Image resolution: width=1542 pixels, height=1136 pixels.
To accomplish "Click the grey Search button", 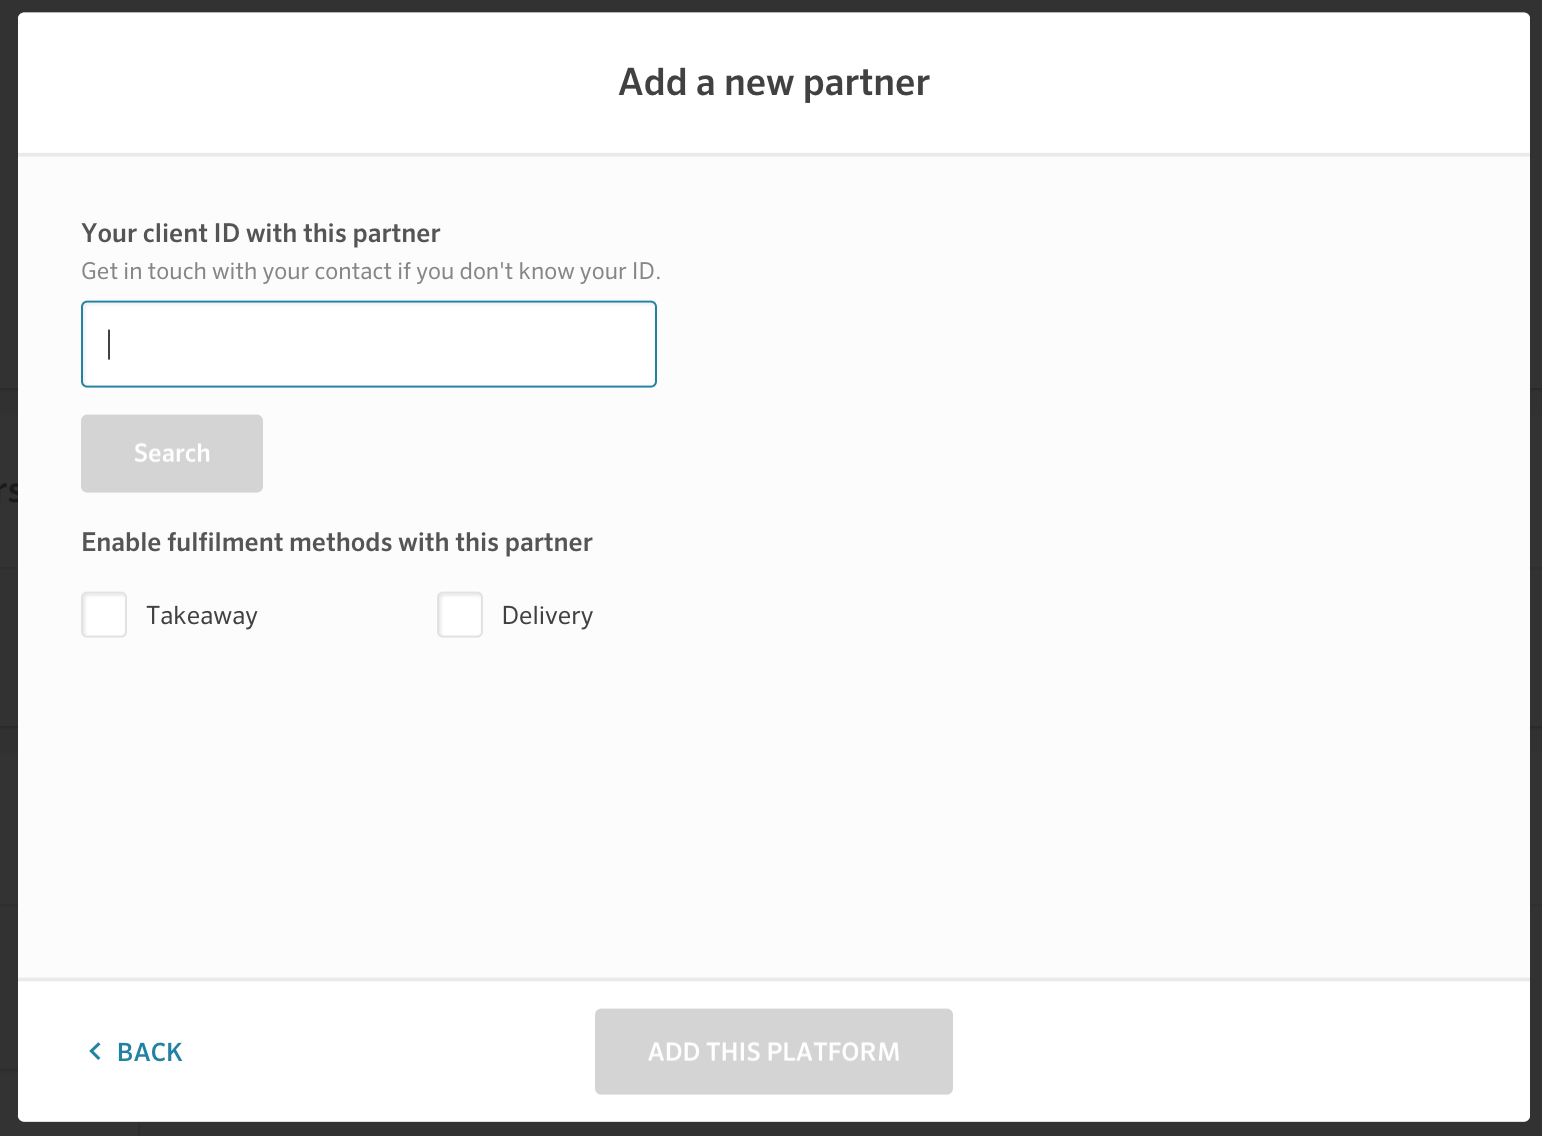I will pos(172,453).
